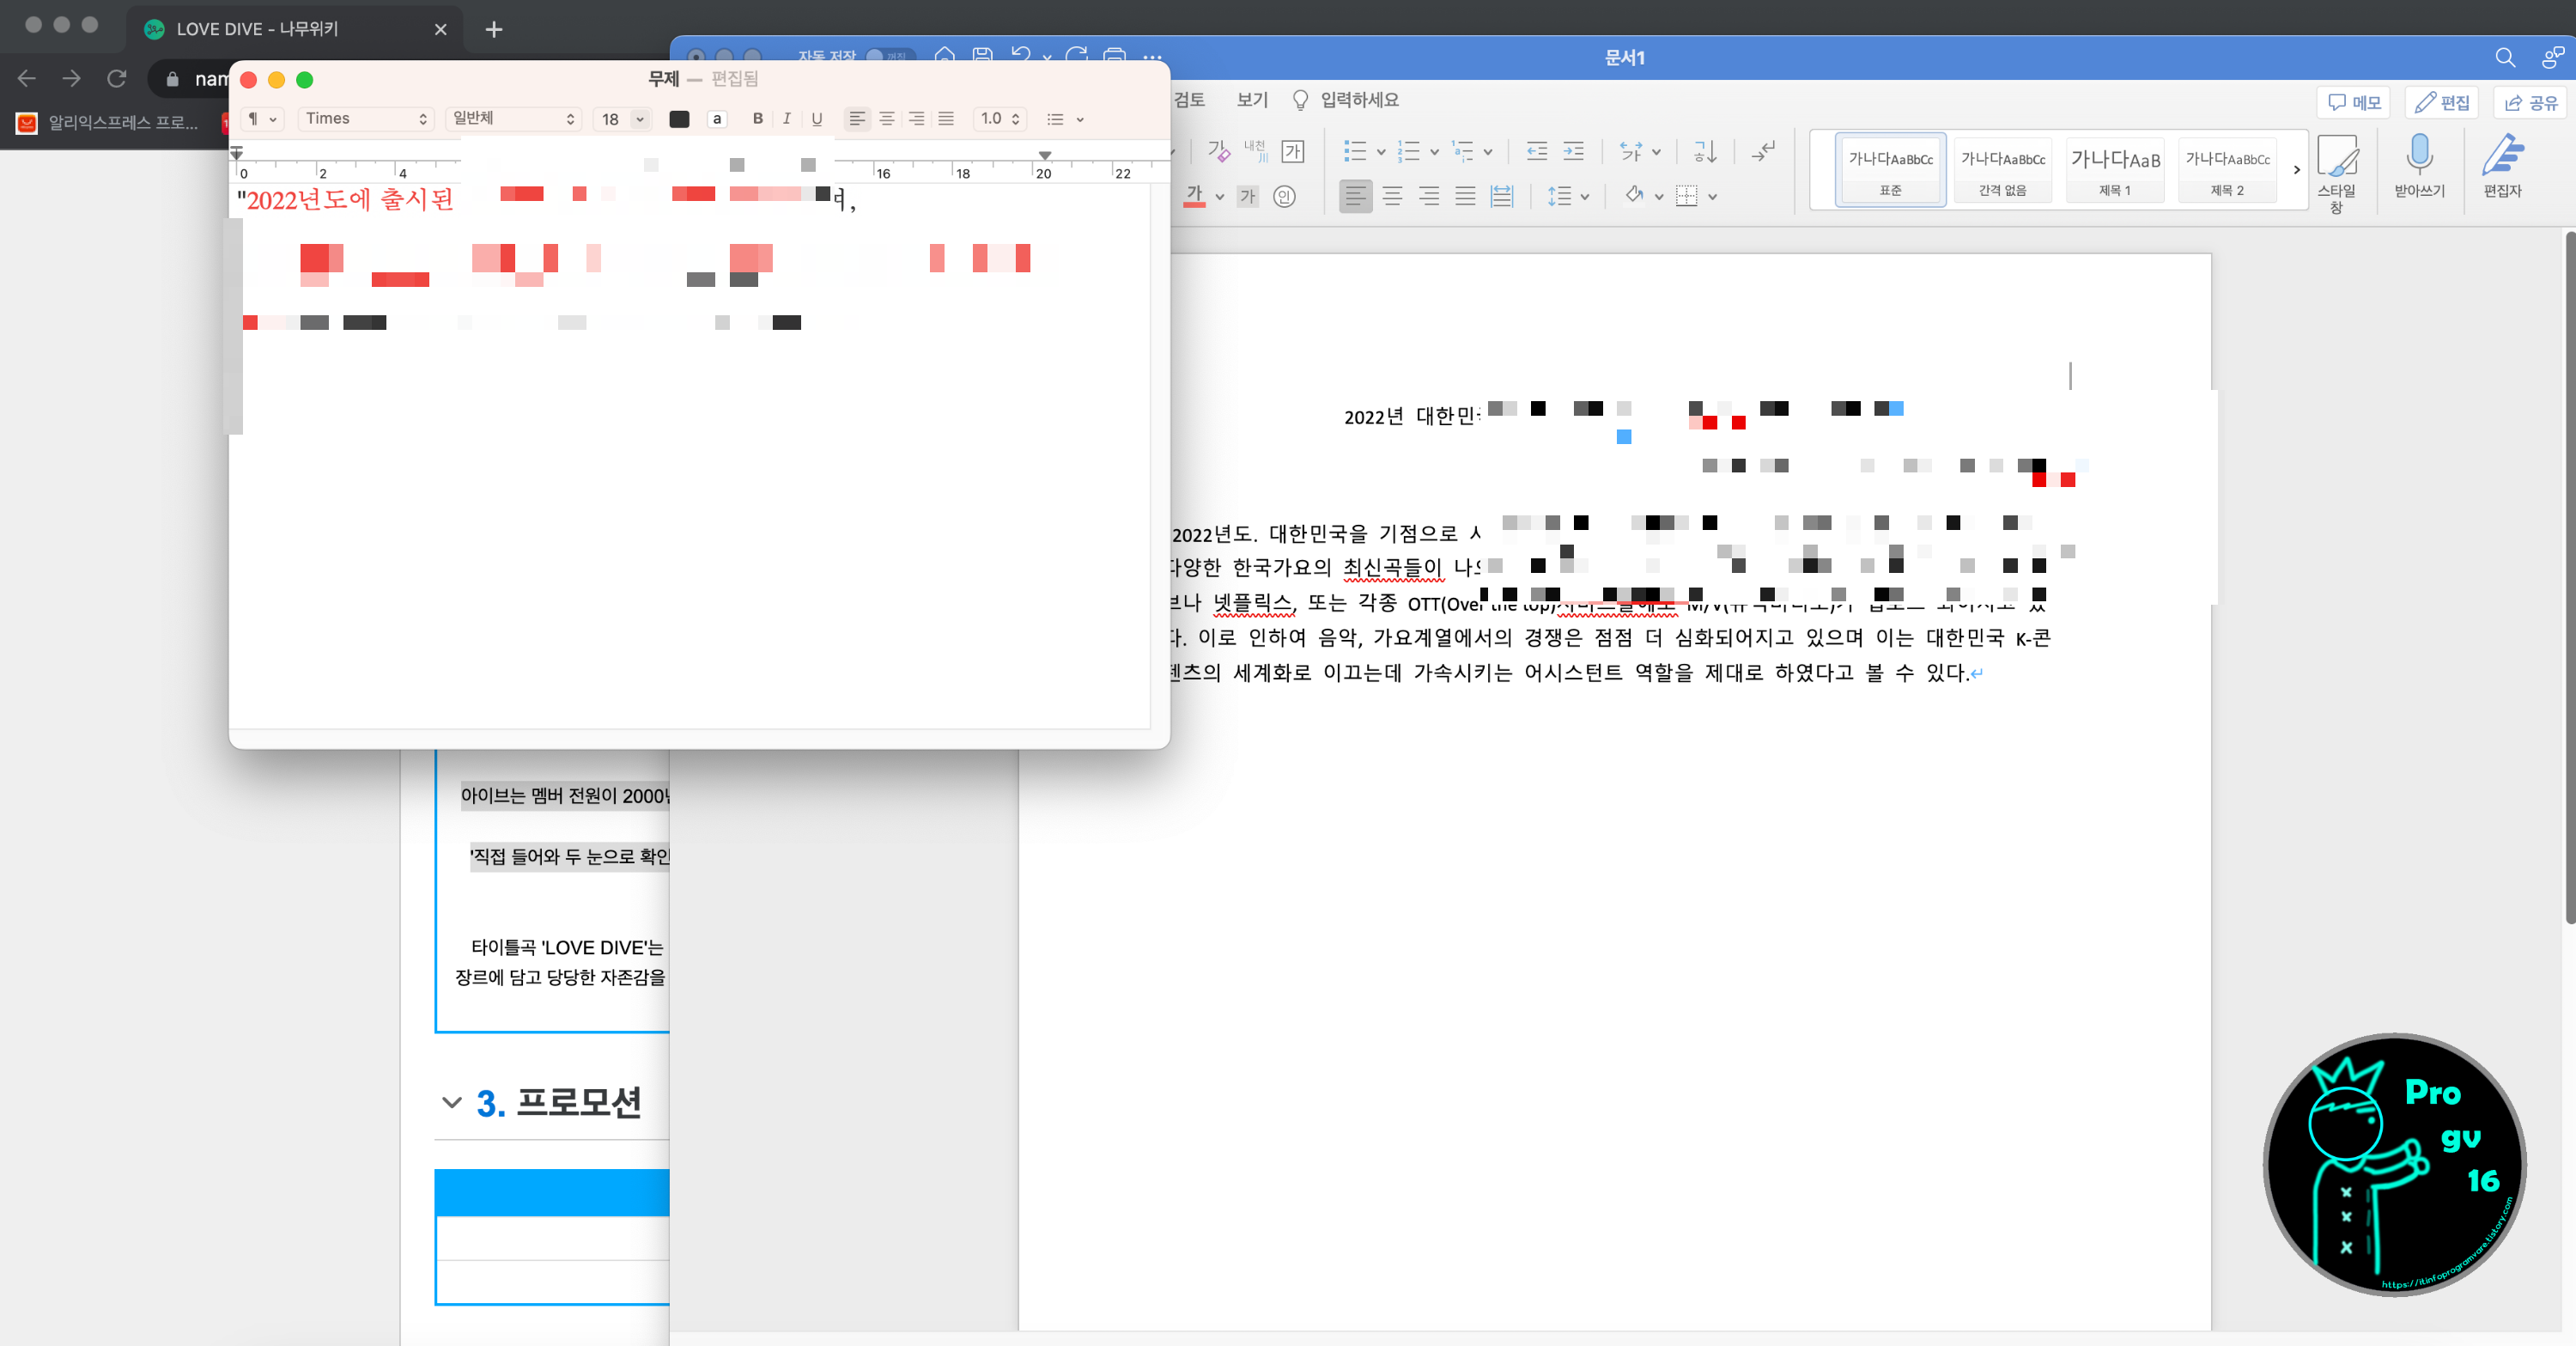Click the 공유 share button

(2530, 102)
